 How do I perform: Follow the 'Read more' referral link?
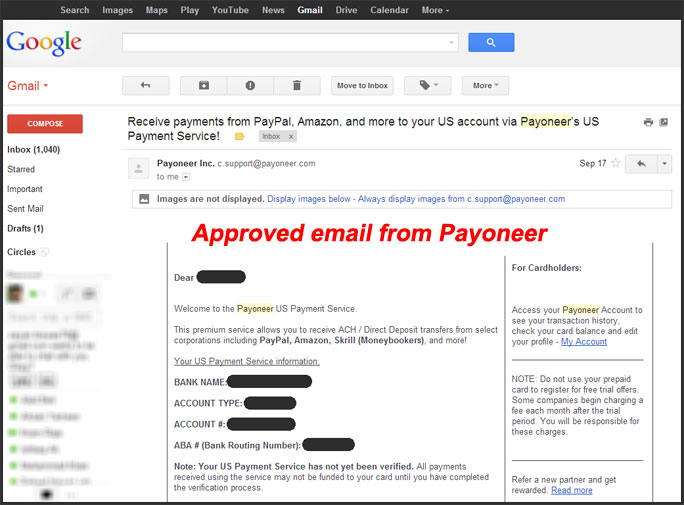pyautogui.click(x=572, y=491)
